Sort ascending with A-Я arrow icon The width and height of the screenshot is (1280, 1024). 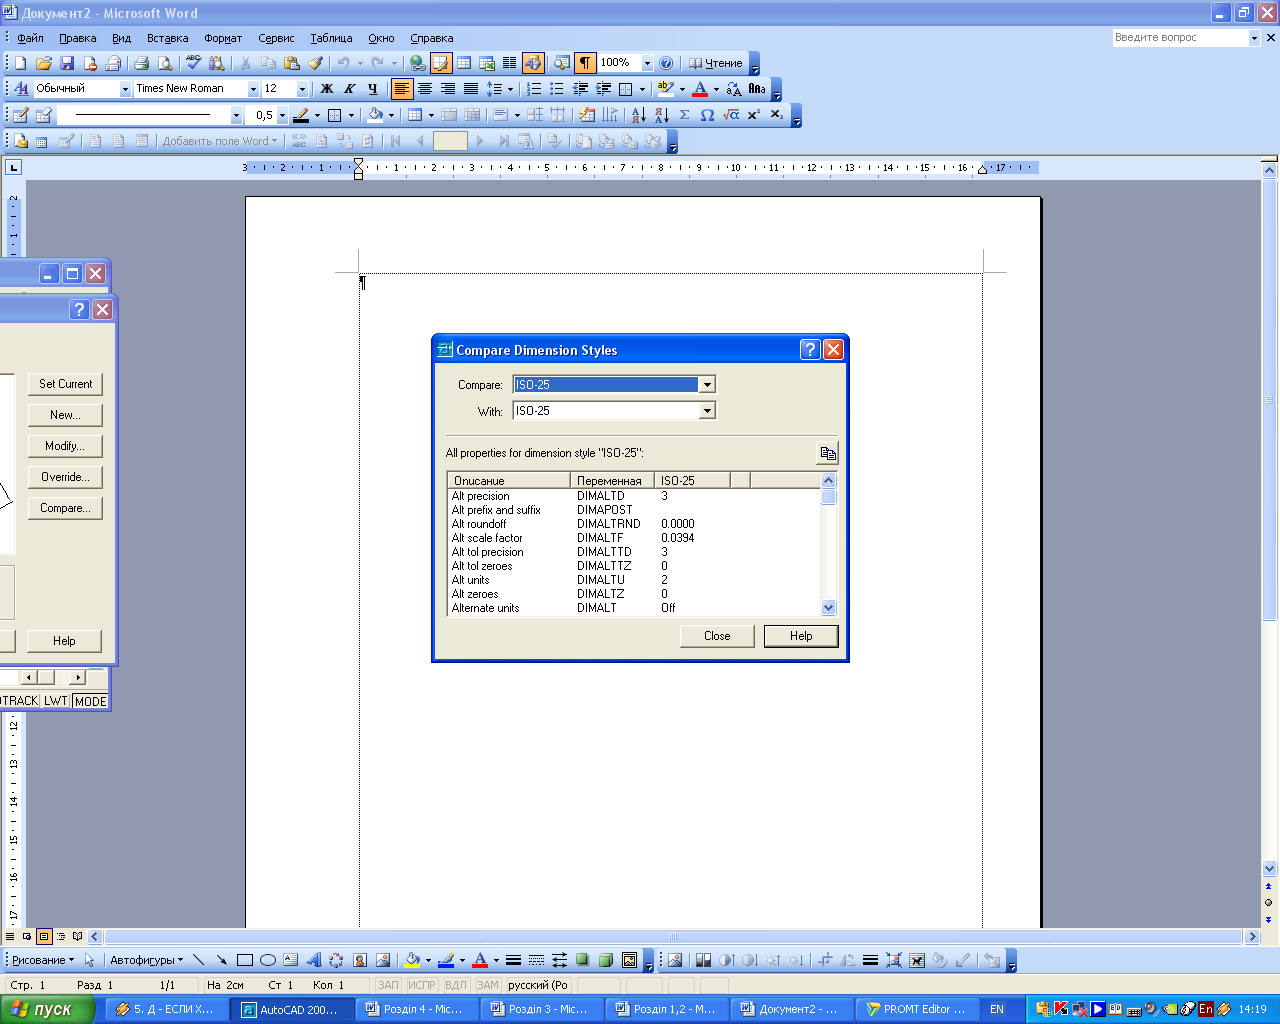(638, 115)
